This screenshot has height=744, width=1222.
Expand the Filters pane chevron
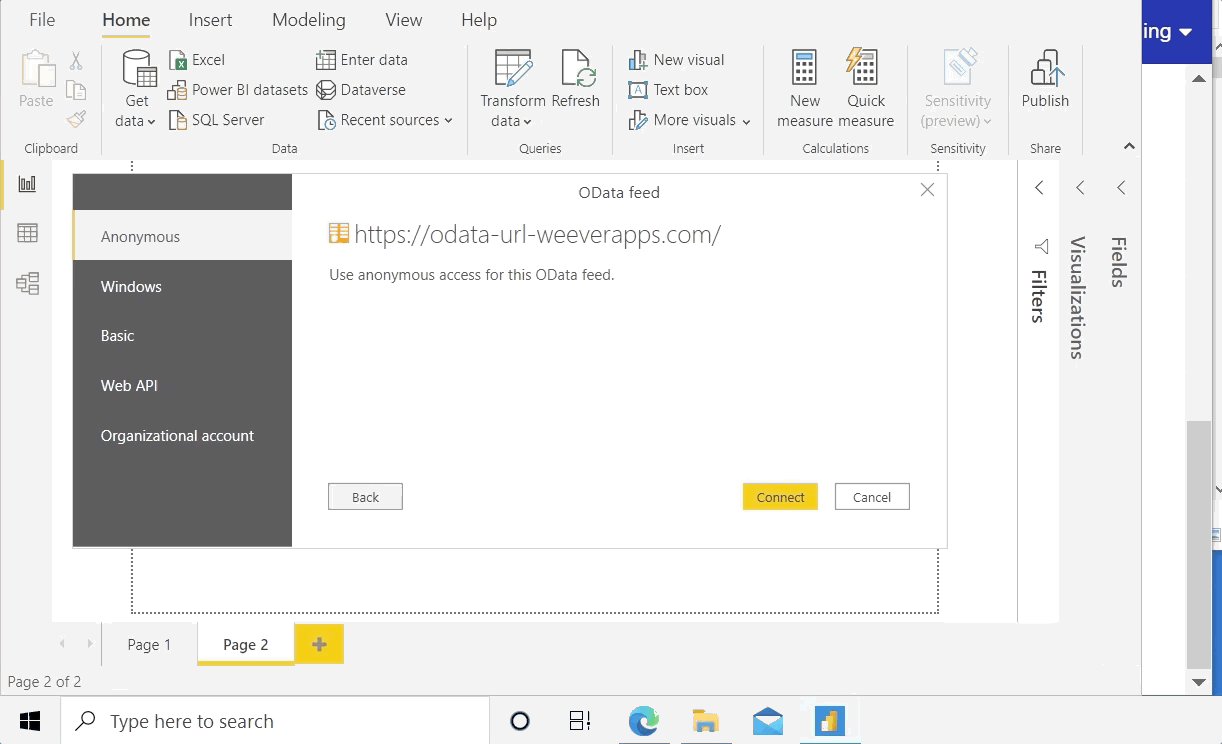tap(1039, 187)
